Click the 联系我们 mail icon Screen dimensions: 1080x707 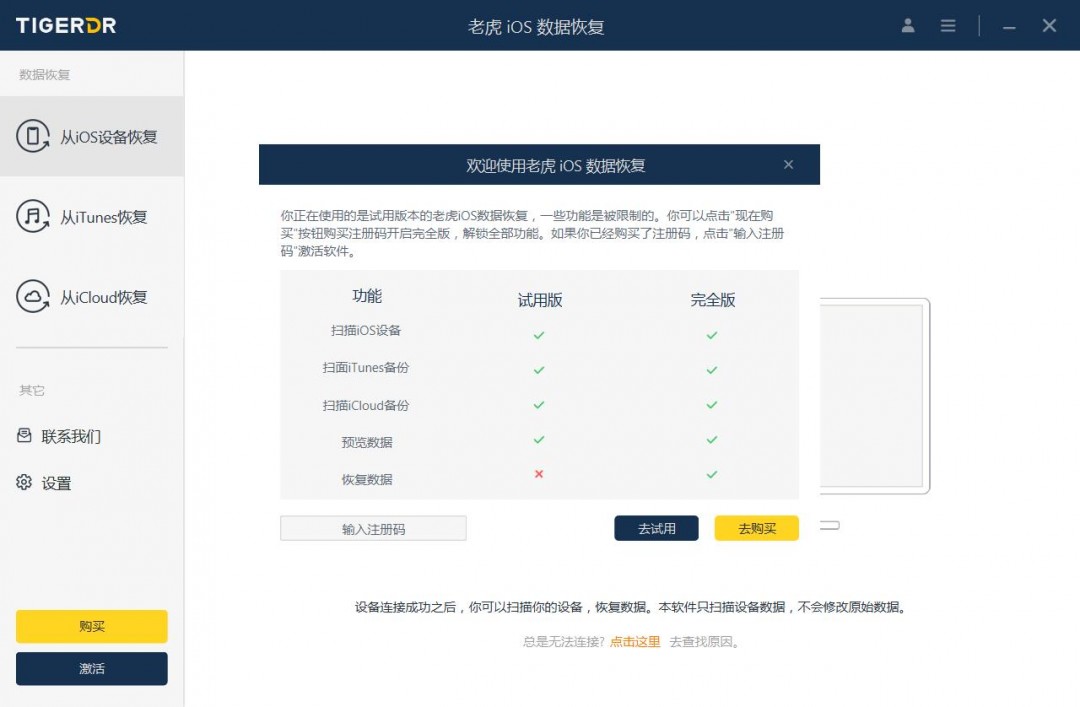[x=24, y=436]
